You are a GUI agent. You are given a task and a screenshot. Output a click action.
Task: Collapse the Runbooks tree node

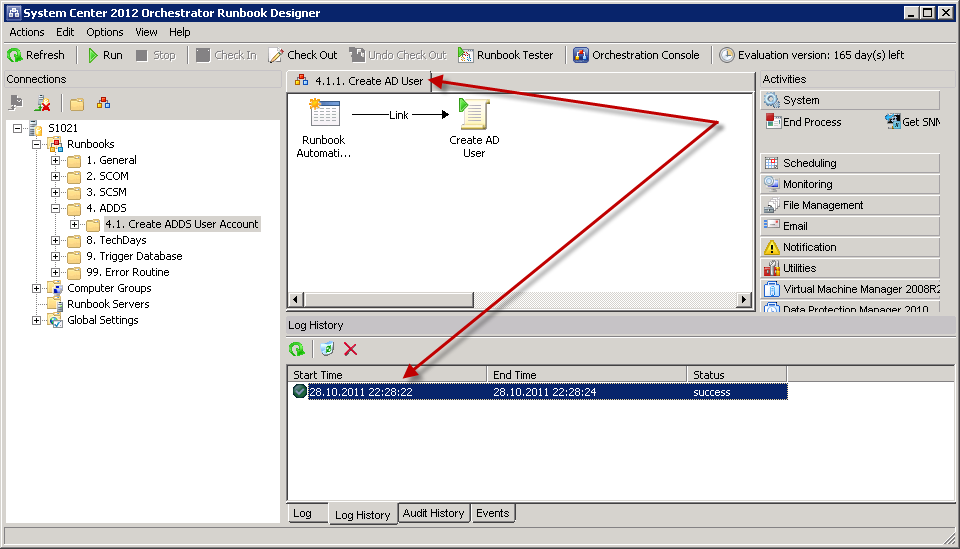coord(37,144)
